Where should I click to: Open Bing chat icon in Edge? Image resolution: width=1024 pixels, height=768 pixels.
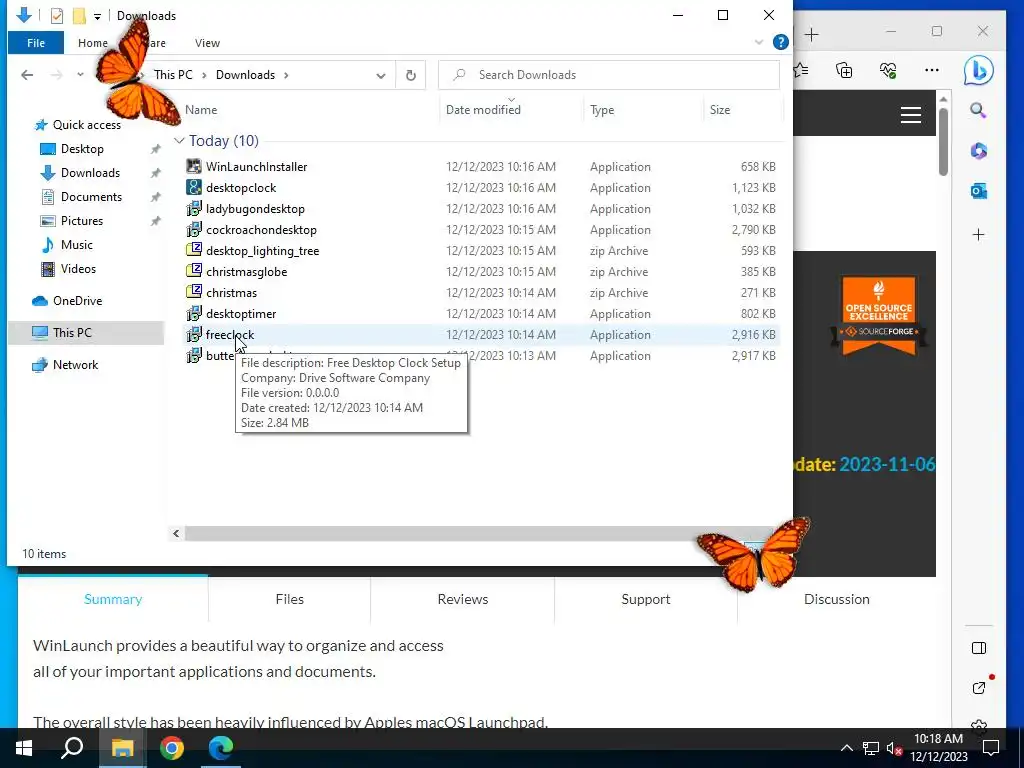point(978,71)
